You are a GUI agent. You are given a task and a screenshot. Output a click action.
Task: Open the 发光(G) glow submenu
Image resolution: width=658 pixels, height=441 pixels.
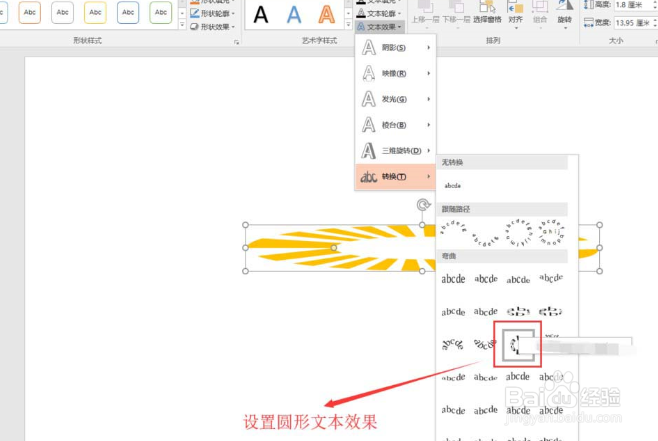pos(395,99)
